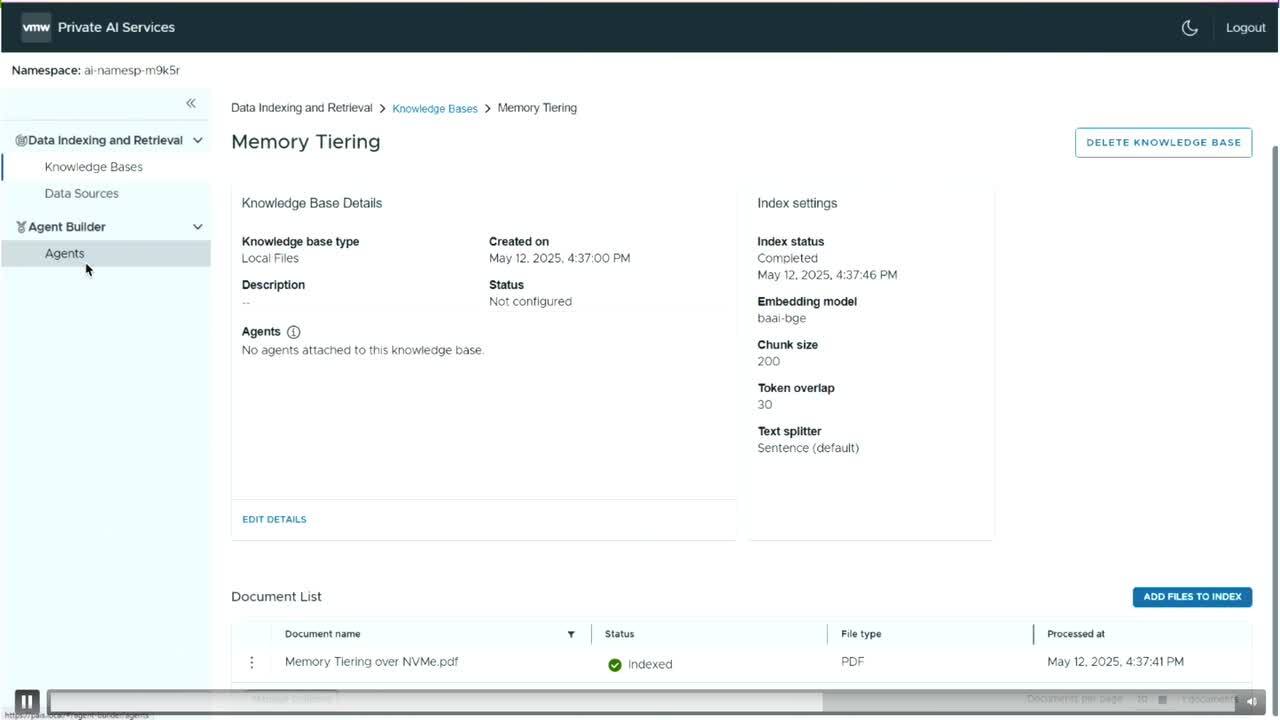The image size is (1280, 720).
Task: Click the Logout link
Action: [x=1245, y=28]
